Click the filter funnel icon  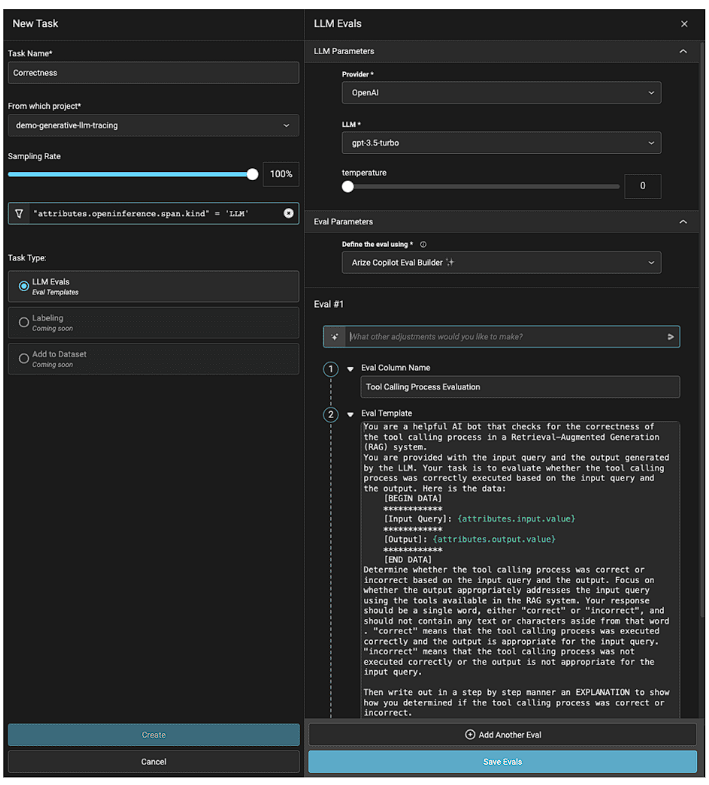[x=19, y=214]
